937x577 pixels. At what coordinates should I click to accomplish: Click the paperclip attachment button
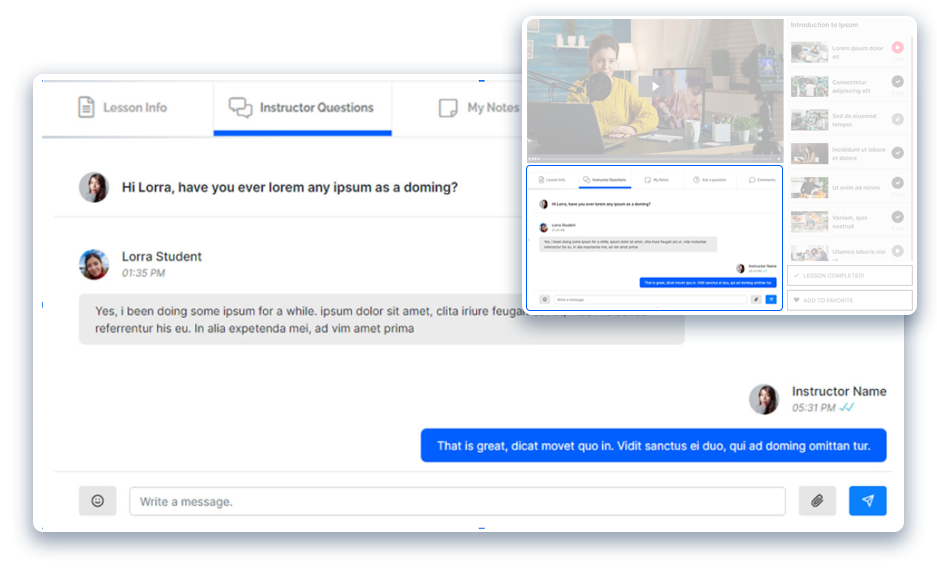(x=817, y=501)
